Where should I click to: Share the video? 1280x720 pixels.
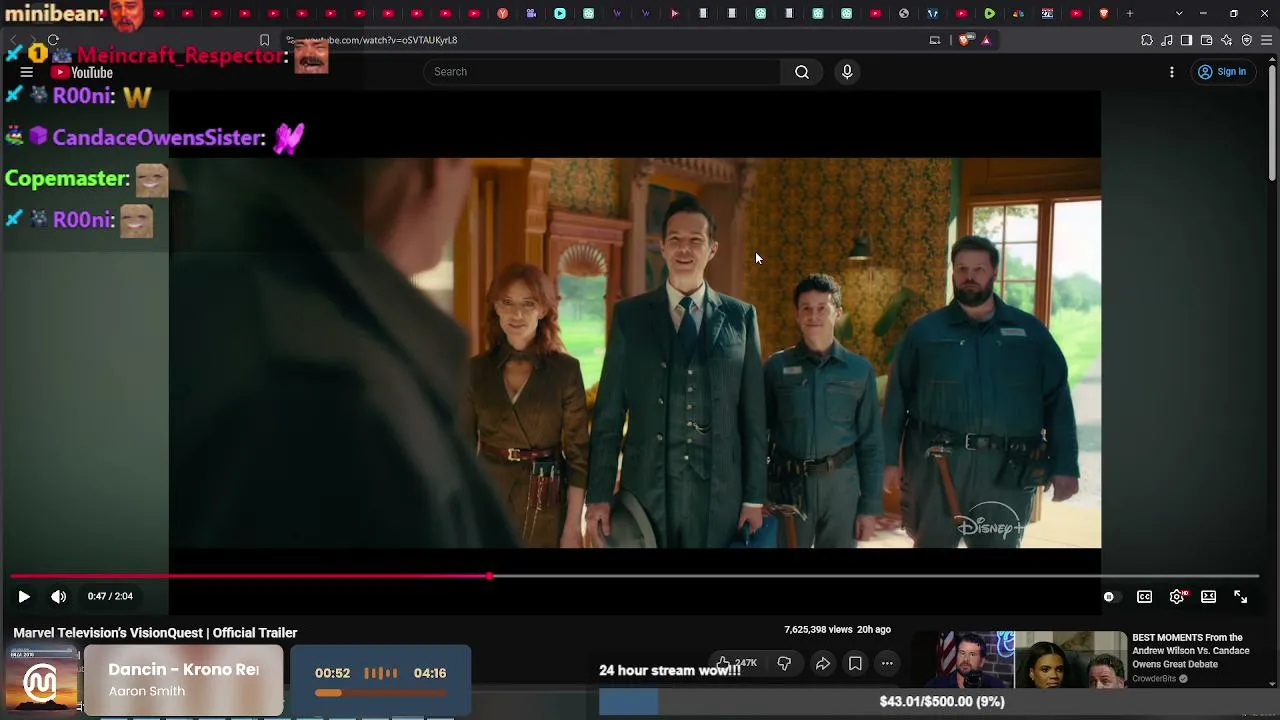(823, 663)
